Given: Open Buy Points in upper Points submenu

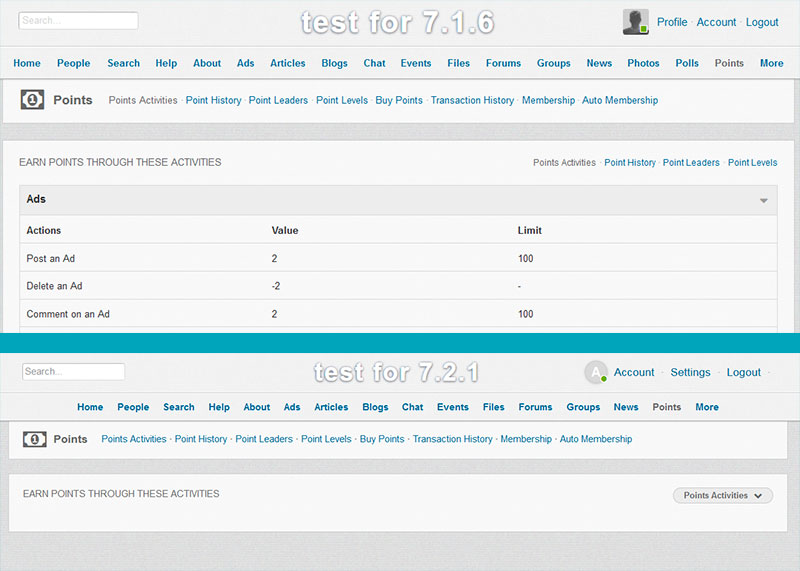Looking at the screenshot, I should click(x=399, y=100).
